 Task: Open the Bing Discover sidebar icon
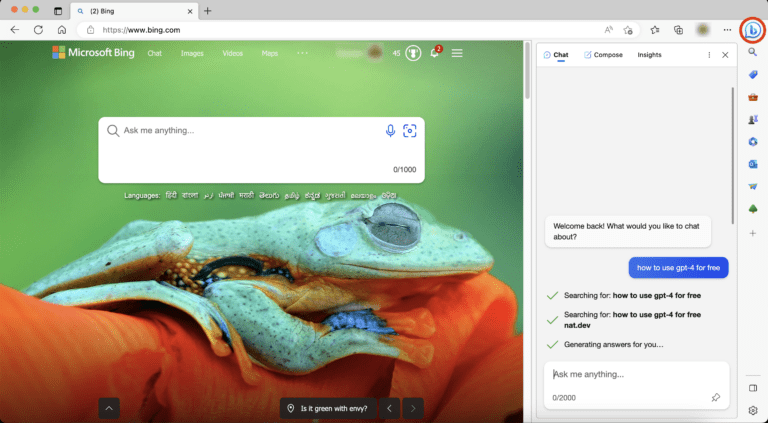(752, 30)
